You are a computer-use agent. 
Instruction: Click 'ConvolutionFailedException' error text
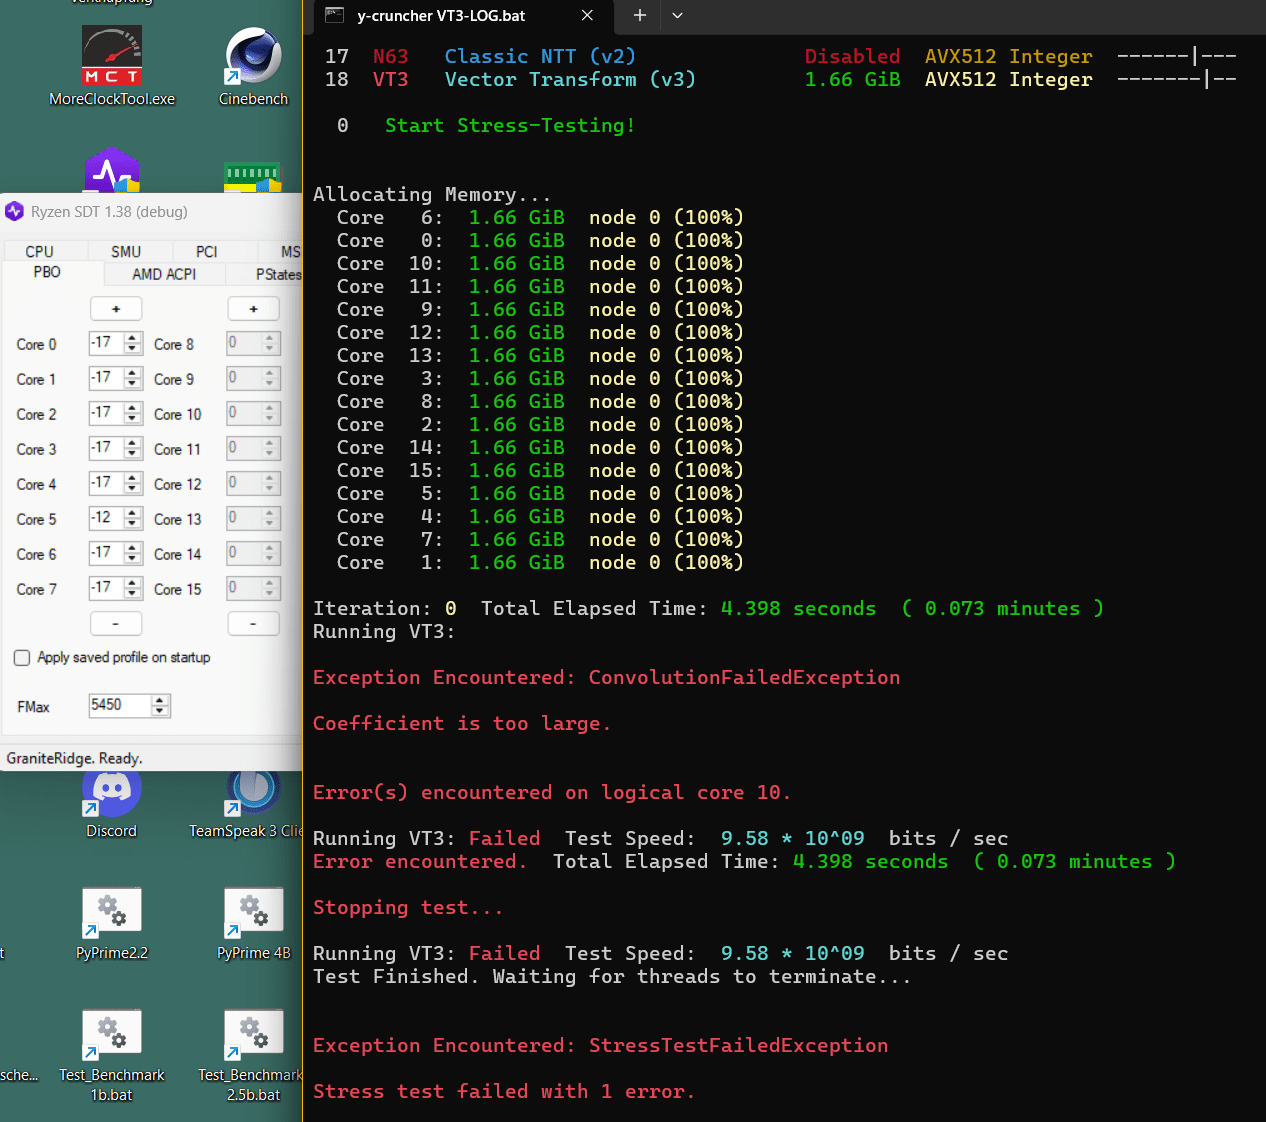pos(744,677)
